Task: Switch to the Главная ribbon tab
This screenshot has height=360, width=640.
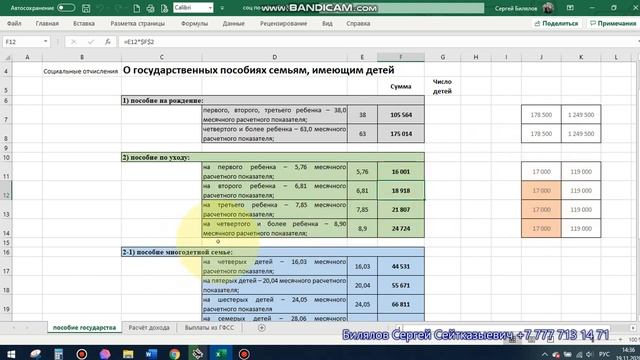Action: pos(47,24)
